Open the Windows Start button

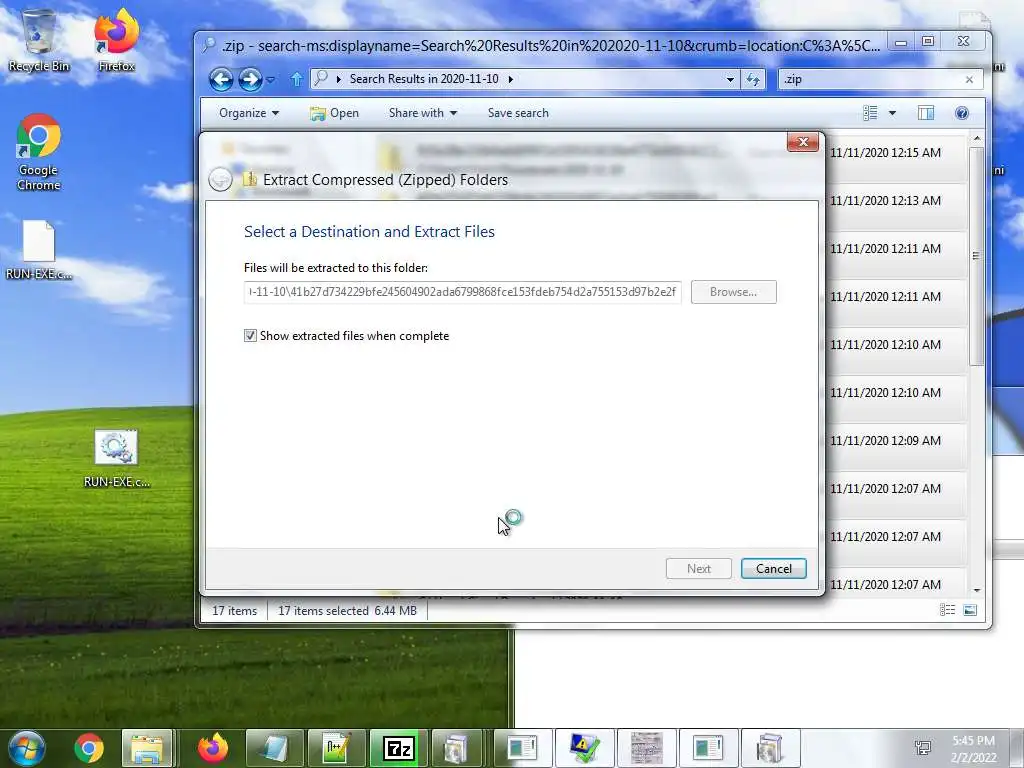(x=27, y=748)
